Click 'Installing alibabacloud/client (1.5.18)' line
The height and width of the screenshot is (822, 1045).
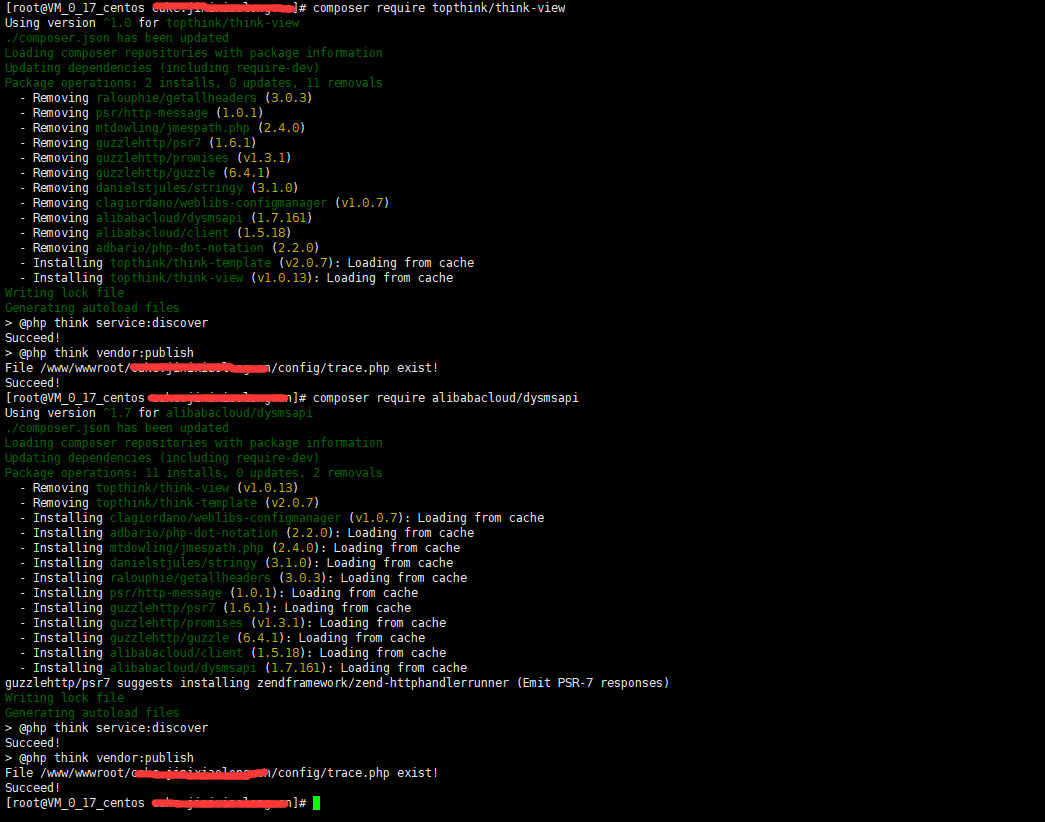pos(233,653)
